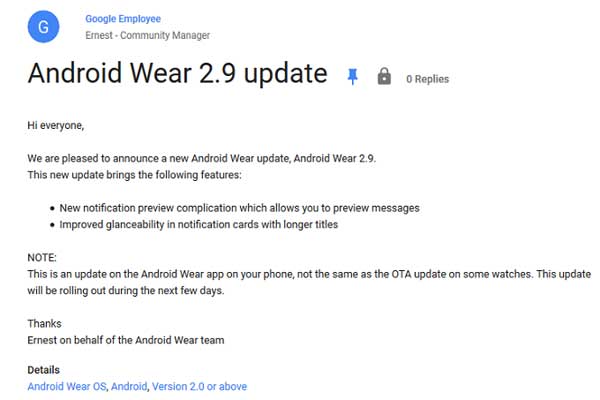Screen dimensions: 600x400
Task: Open the Google Employee profile link
Action: click(x=122, y=19)
